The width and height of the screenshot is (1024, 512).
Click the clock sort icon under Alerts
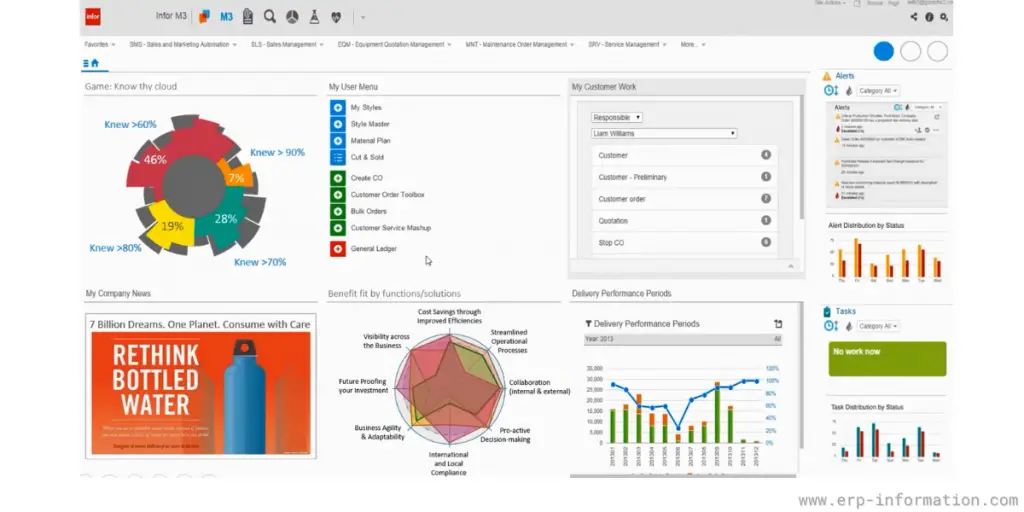(831, 91)
